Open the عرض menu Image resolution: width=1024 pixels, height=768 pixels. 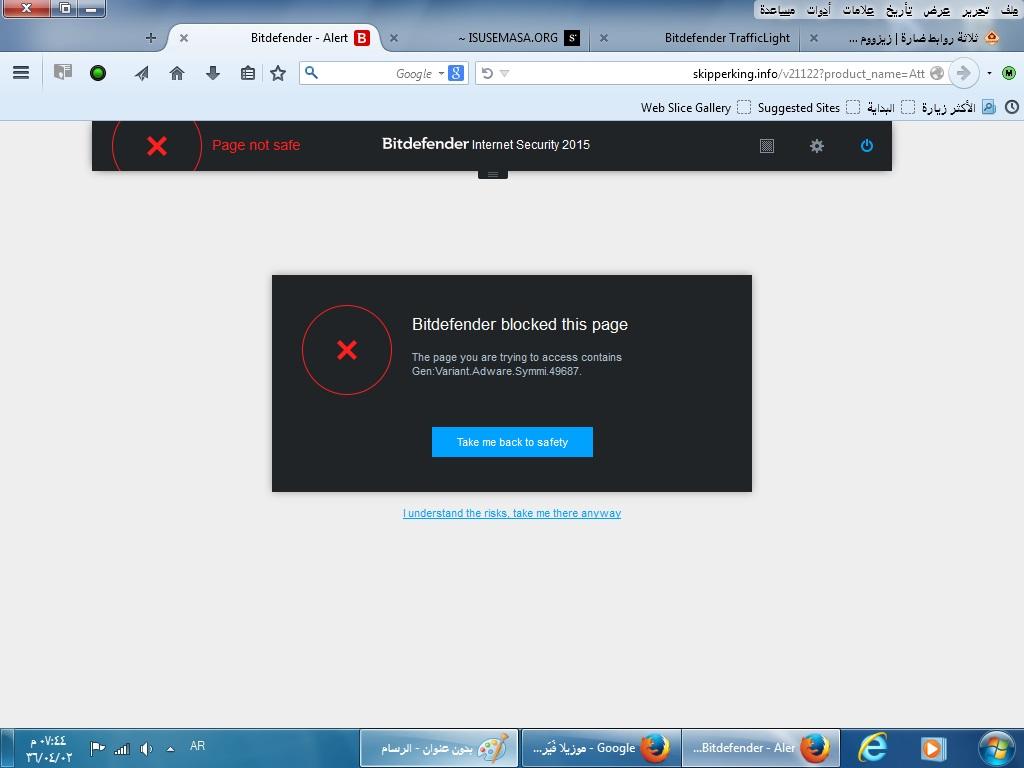(x=936, y=10)
